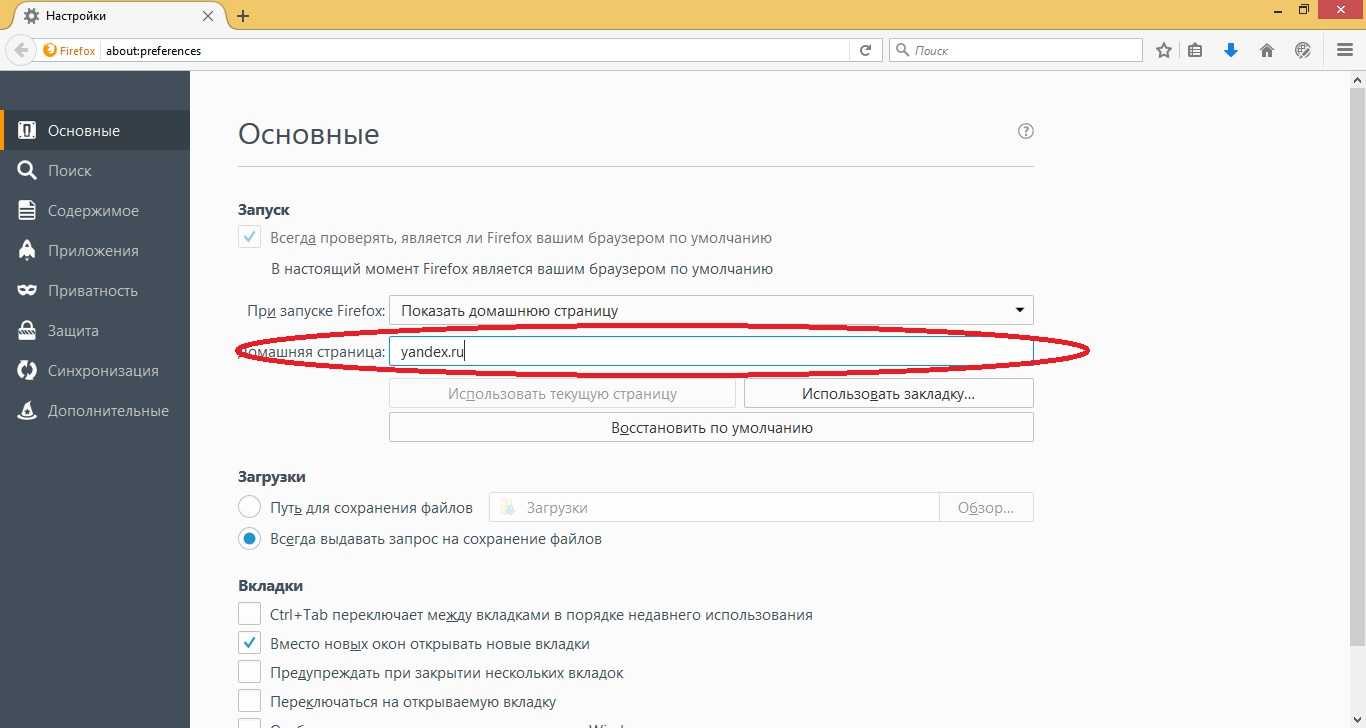
Task: Open the downloads arrow icon
Action: point(1231,50)
